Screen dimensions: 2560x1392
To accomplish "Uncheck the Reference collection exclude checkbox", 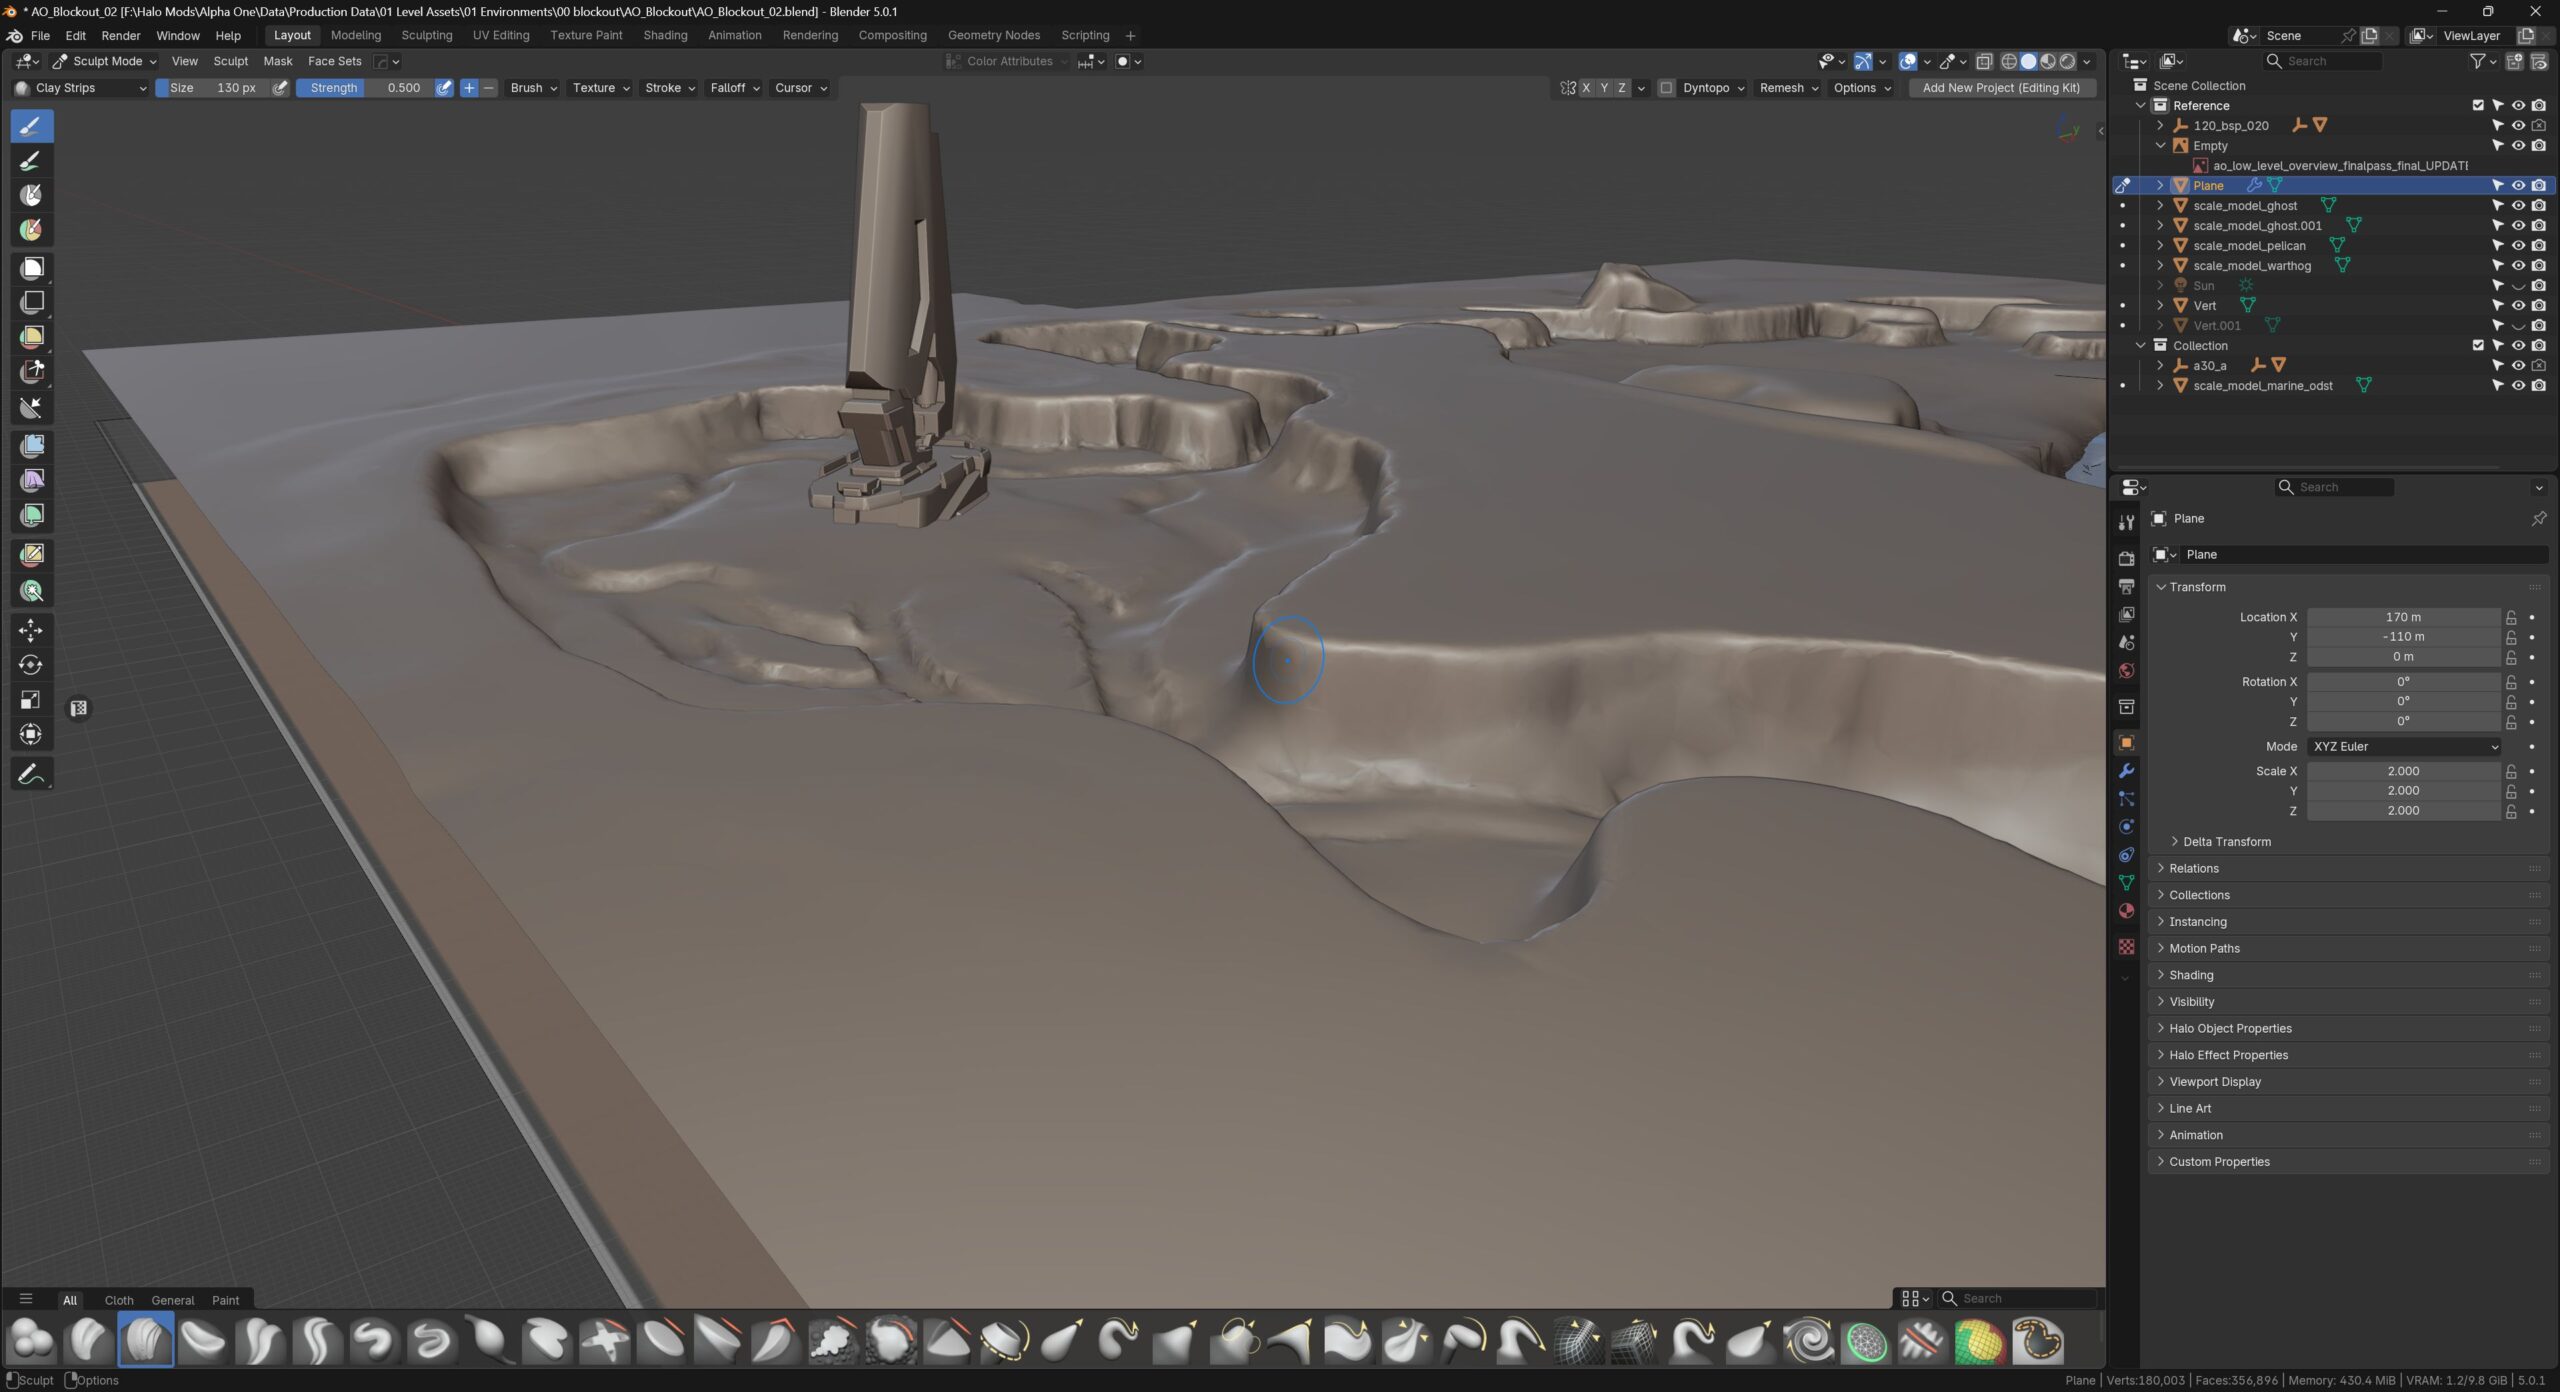I will click(2478, 105).
